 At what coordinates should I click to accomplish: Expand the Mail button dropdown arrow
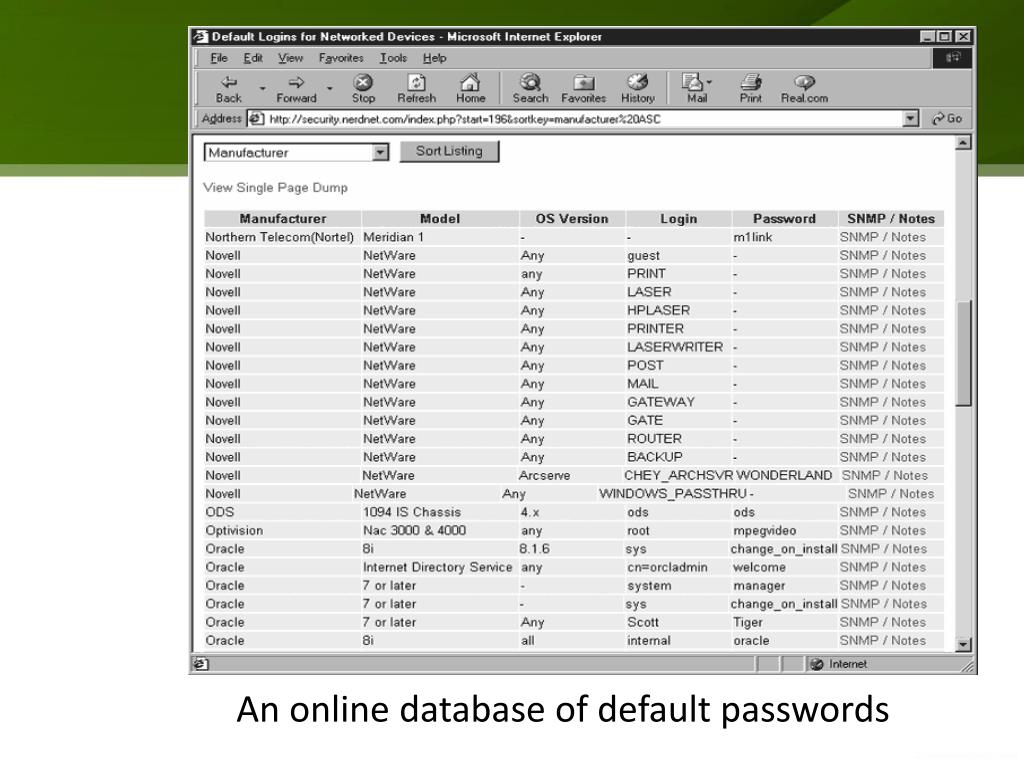(709, 82)
